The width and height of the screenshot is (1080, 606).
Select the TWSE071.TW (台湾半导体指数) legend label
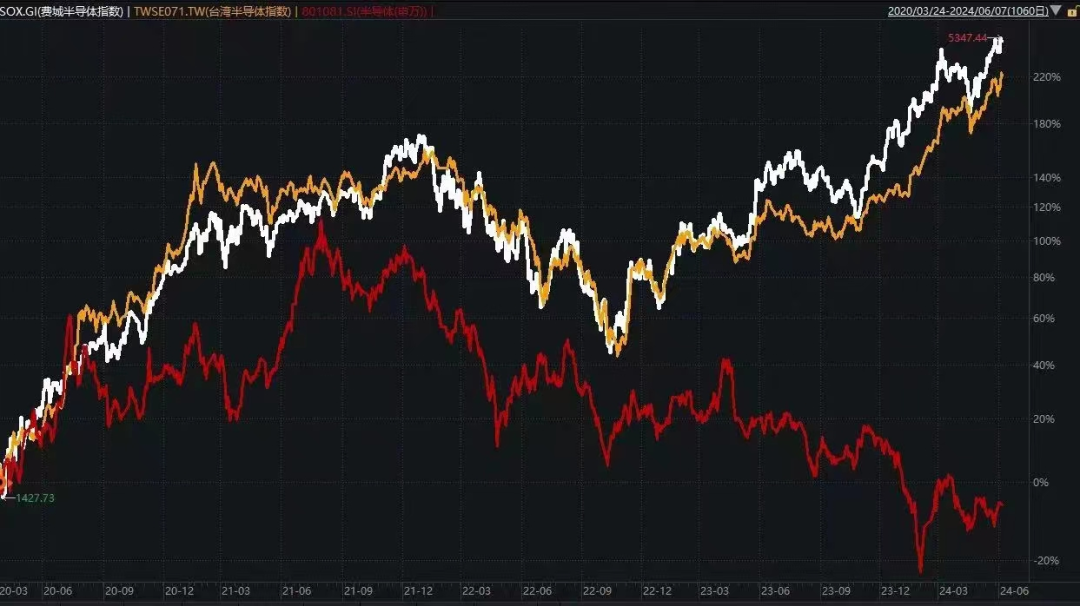[x=213, y=11]
